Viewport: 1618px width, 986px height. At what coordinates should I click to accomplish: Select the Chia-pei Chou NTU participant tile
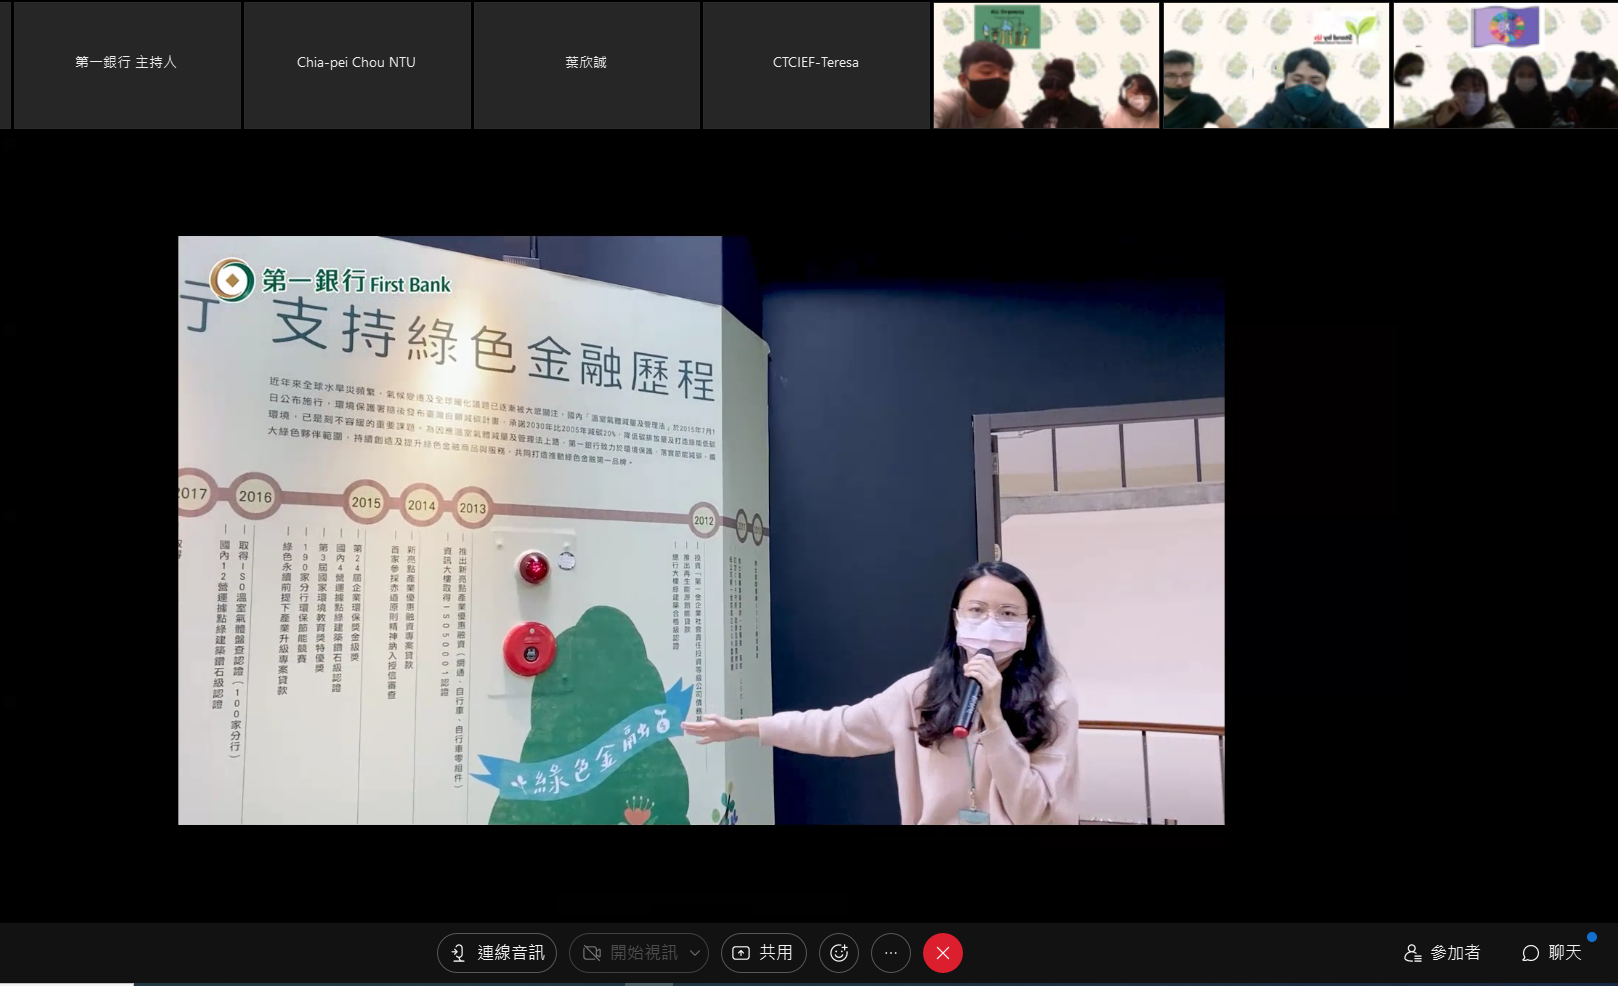(x=356, y=64)
